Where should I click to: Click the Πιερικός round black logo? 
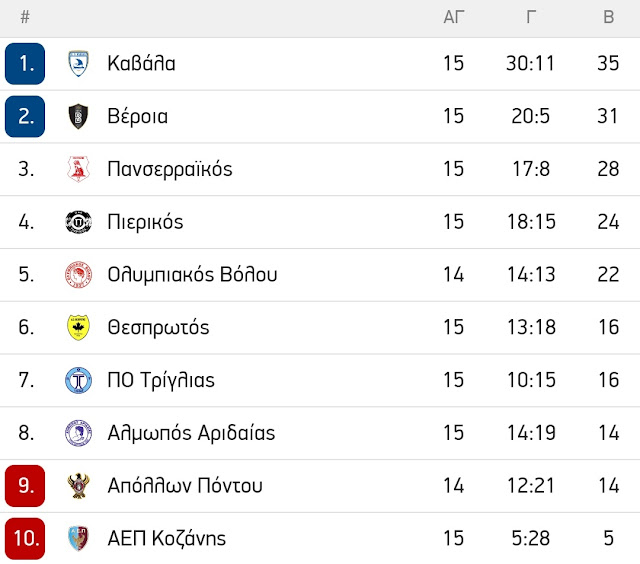(x=78, y=222)
